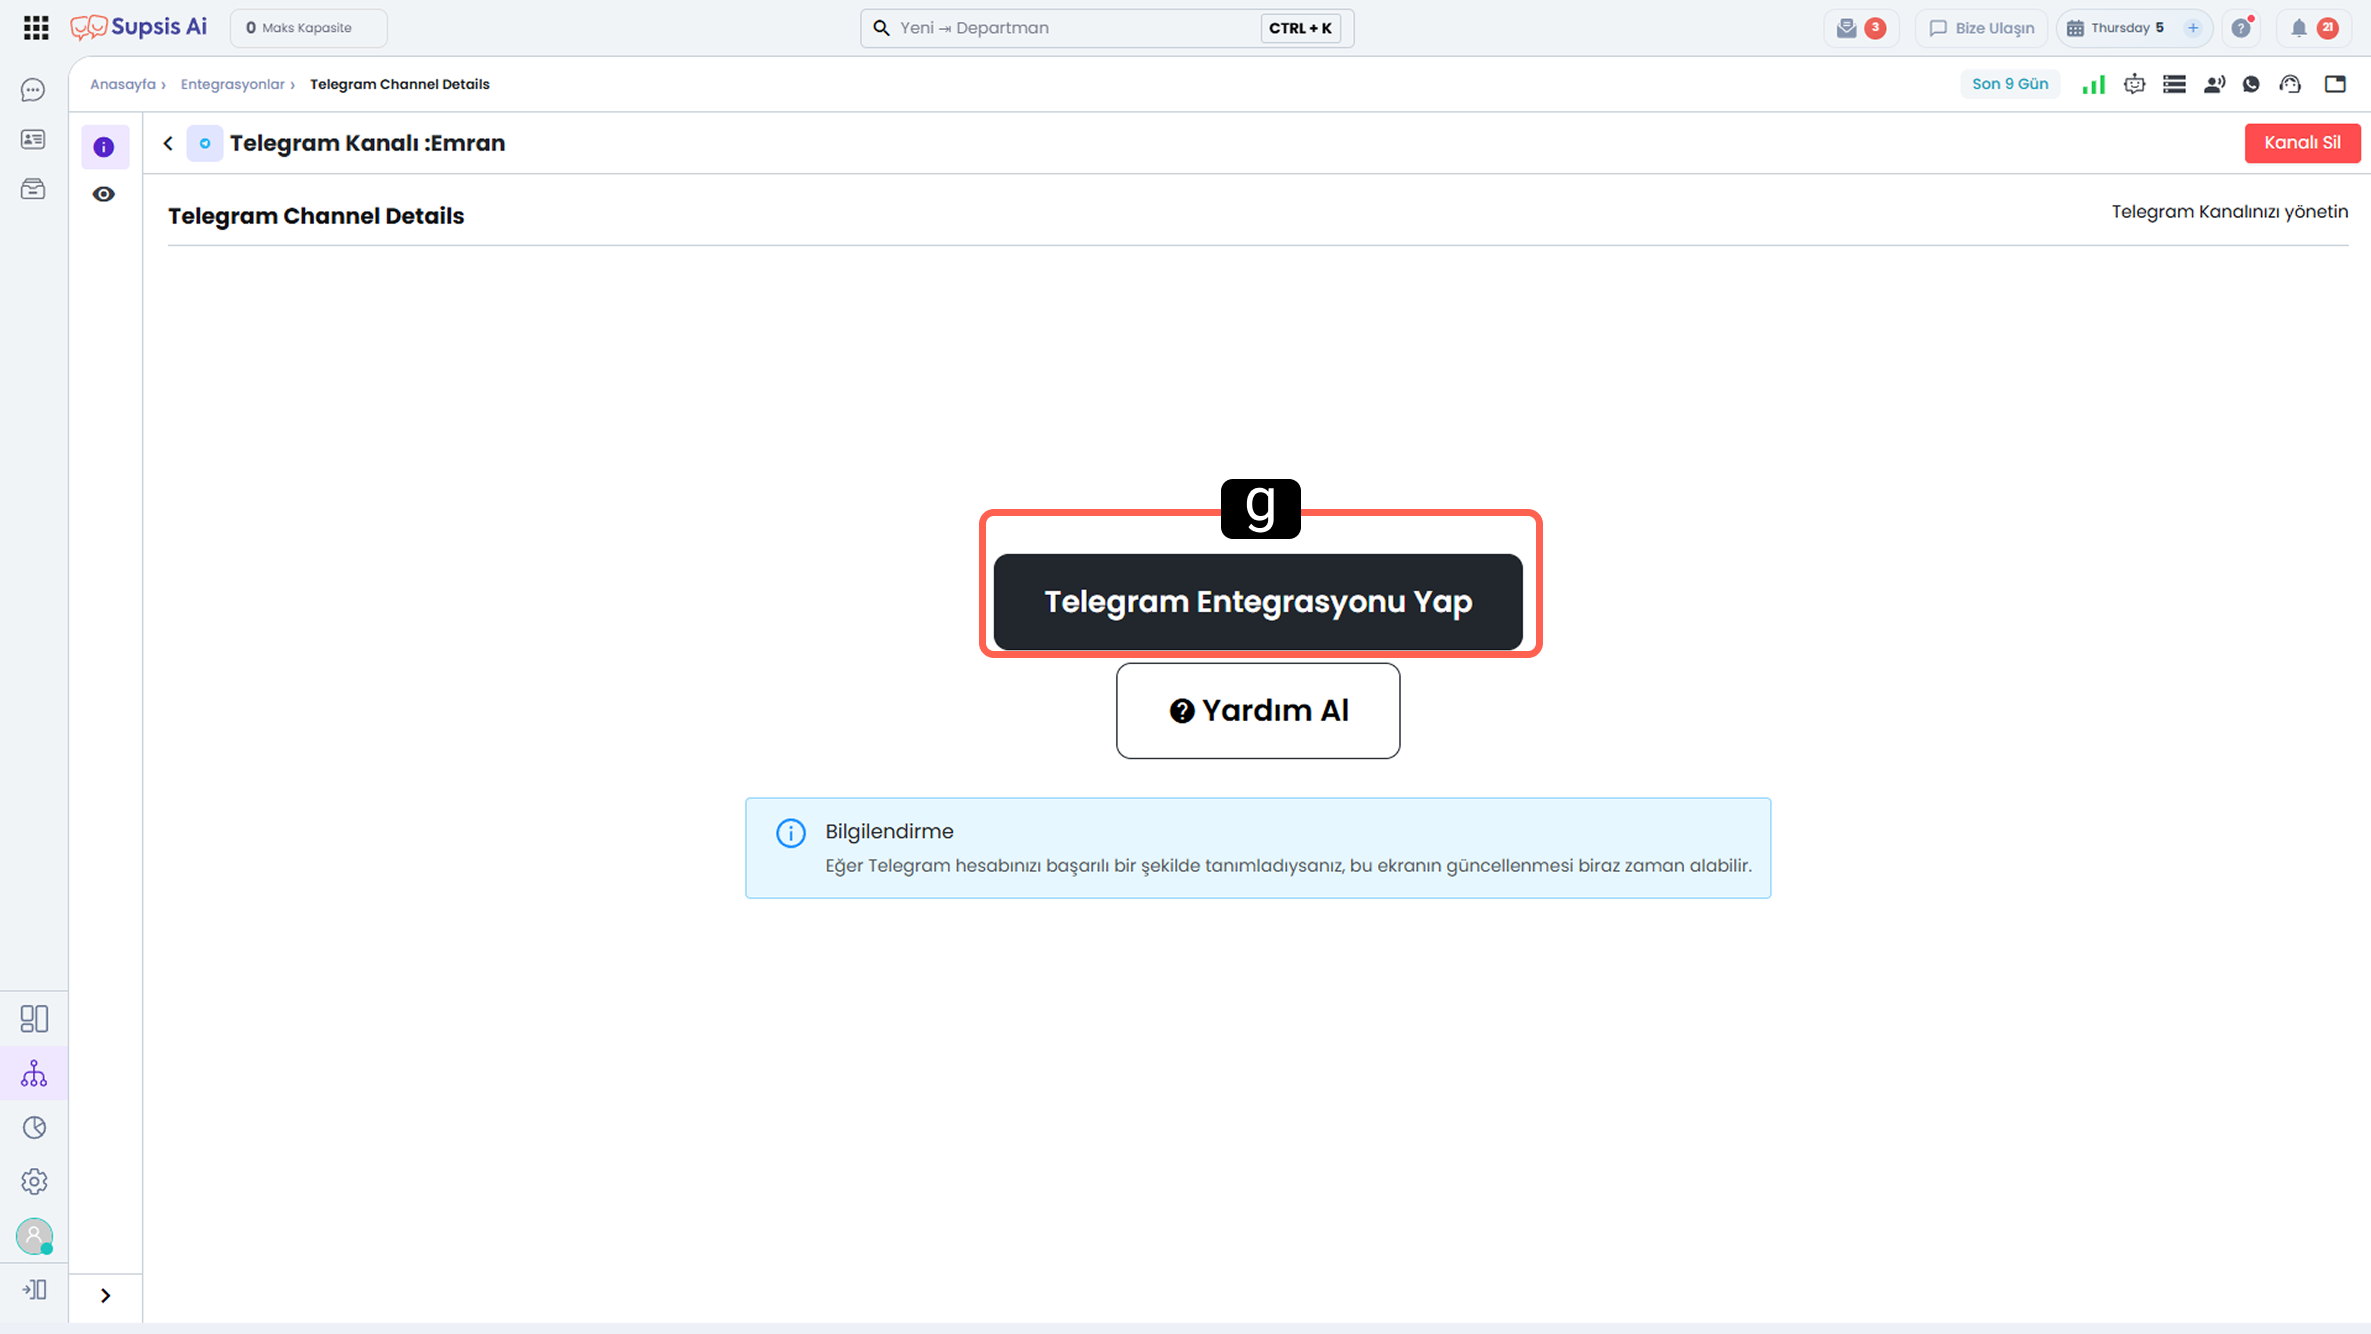Open the integrations hierarchy sidebar icon
This screenshot has height=1334, width=2371.
pyautogui.click(x=34, y=1074)
